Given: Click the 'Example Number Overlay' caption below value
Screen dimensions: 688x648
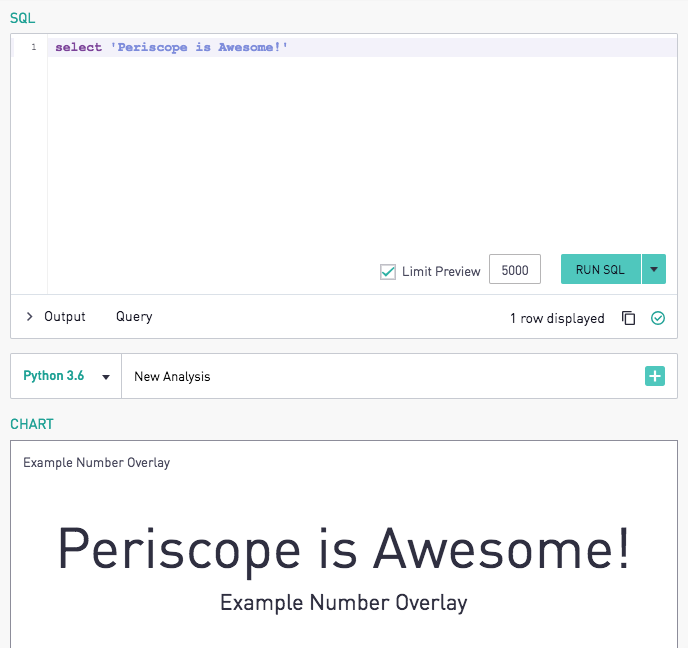Looking at the screenshot, I should (344, 603).
